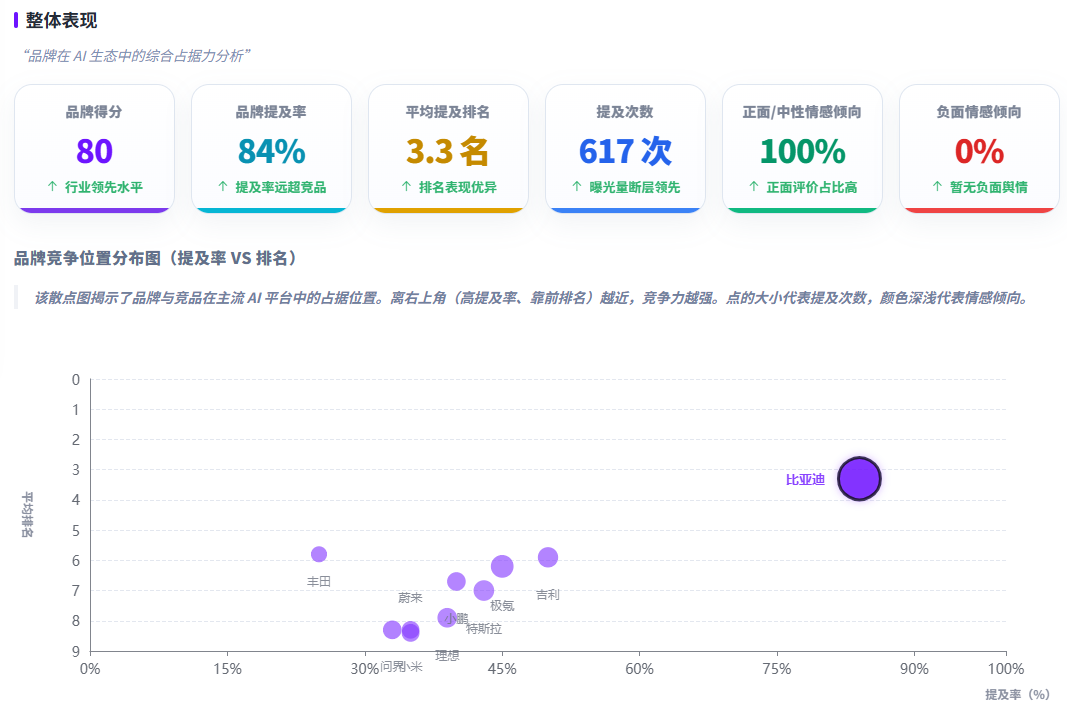
Task: Click the 提及次数 617 次 card
Action: tap(625, 148)
